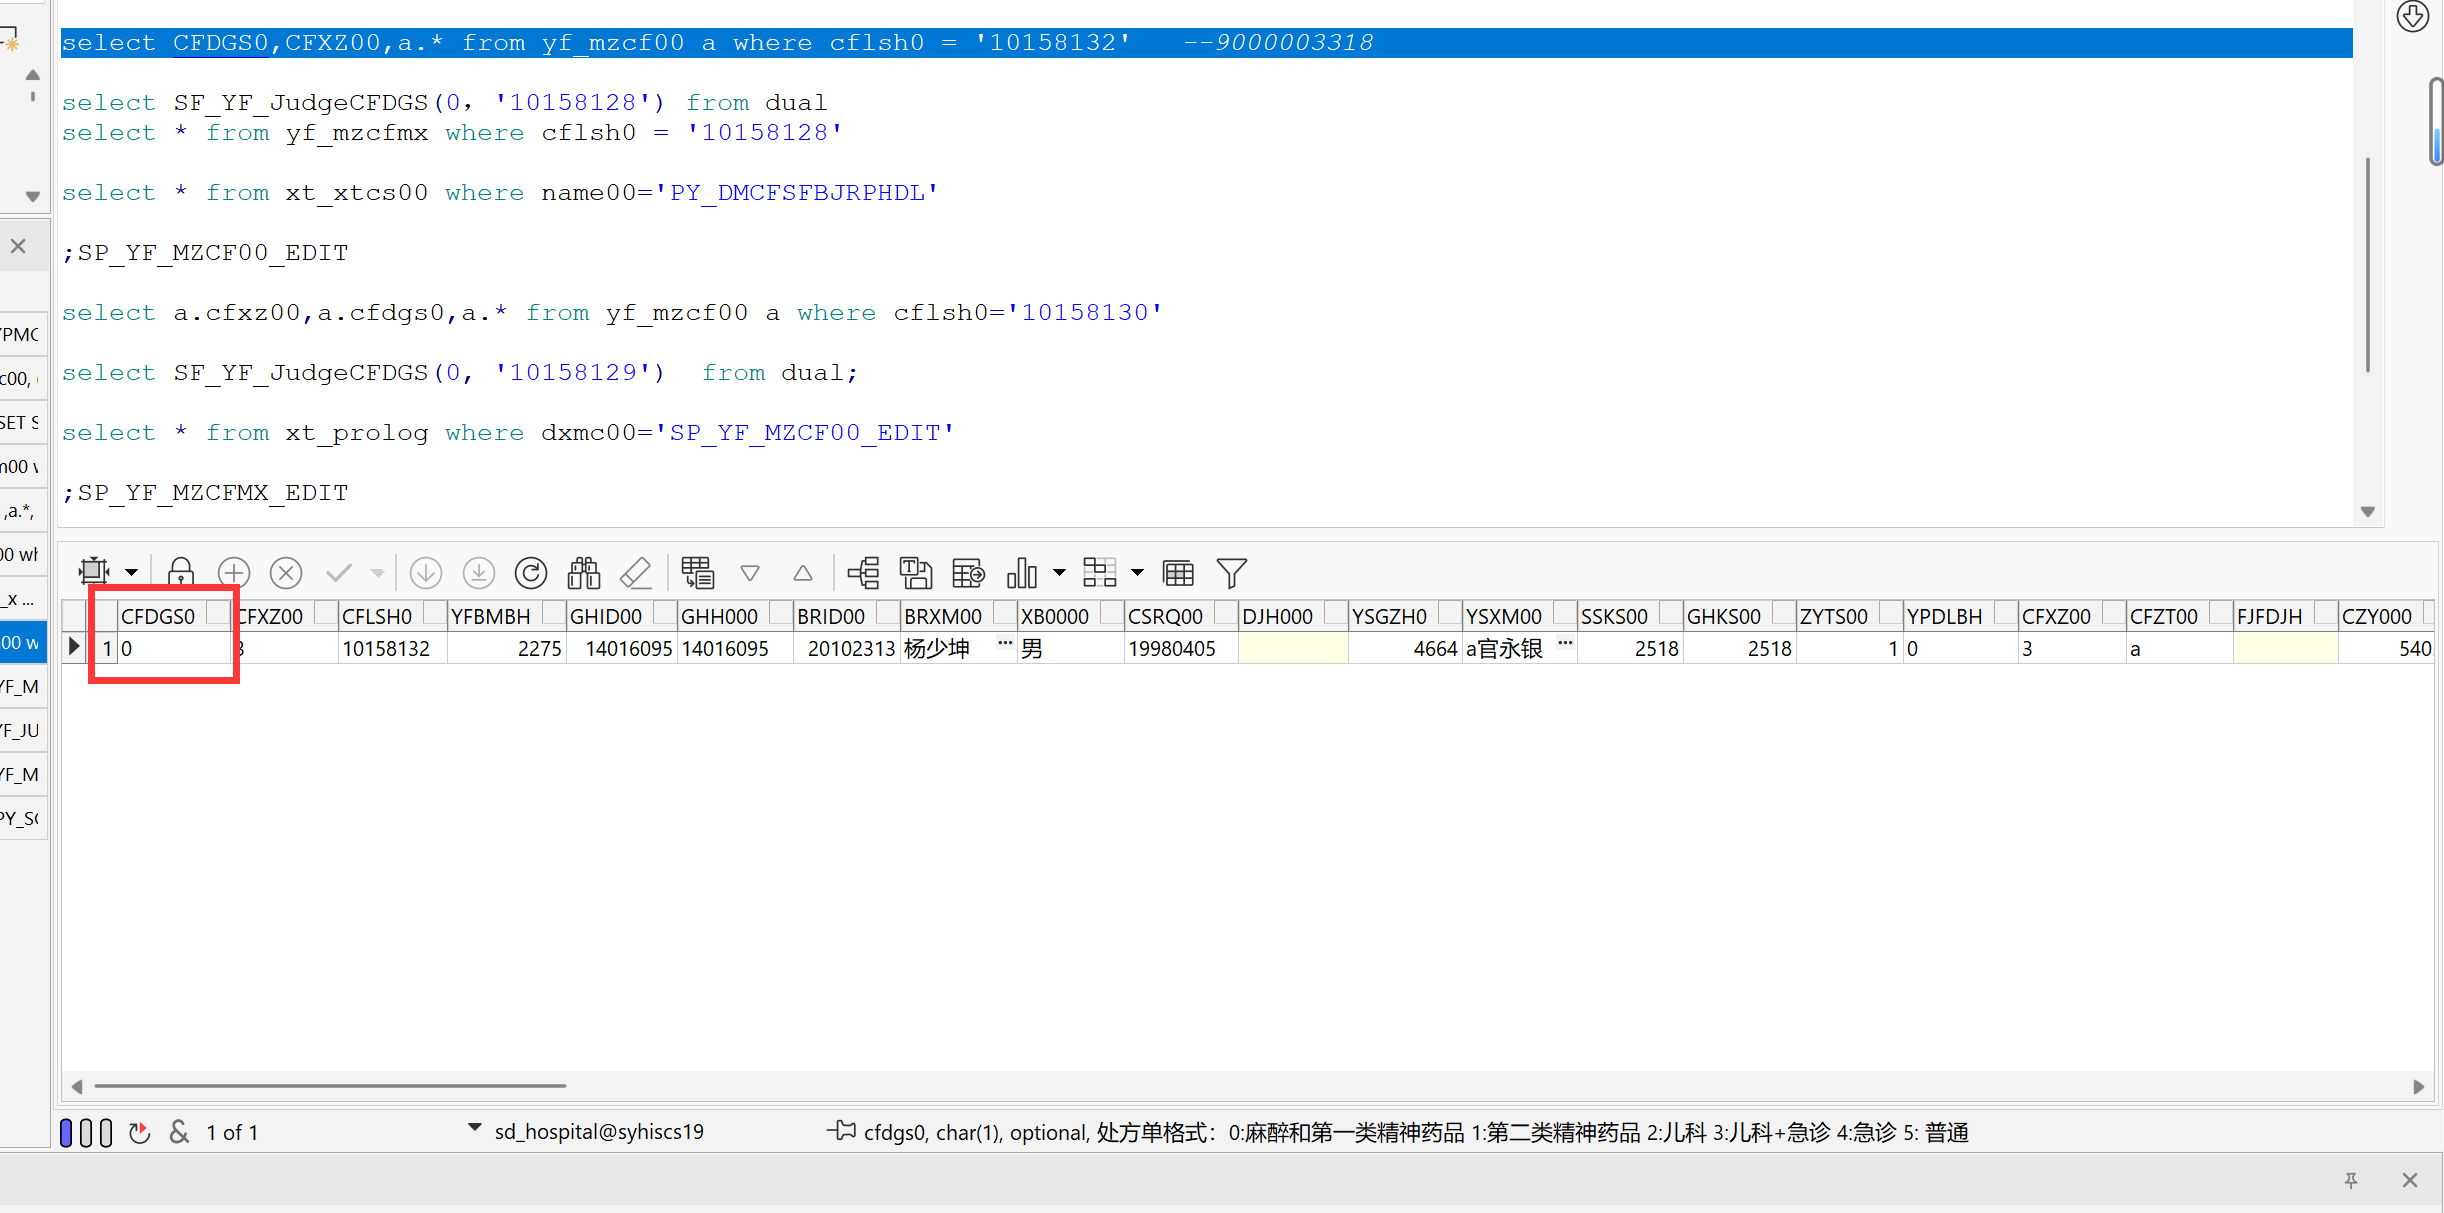
Task: Click the CFDGS0 column header
Action: tap(158, 616)
